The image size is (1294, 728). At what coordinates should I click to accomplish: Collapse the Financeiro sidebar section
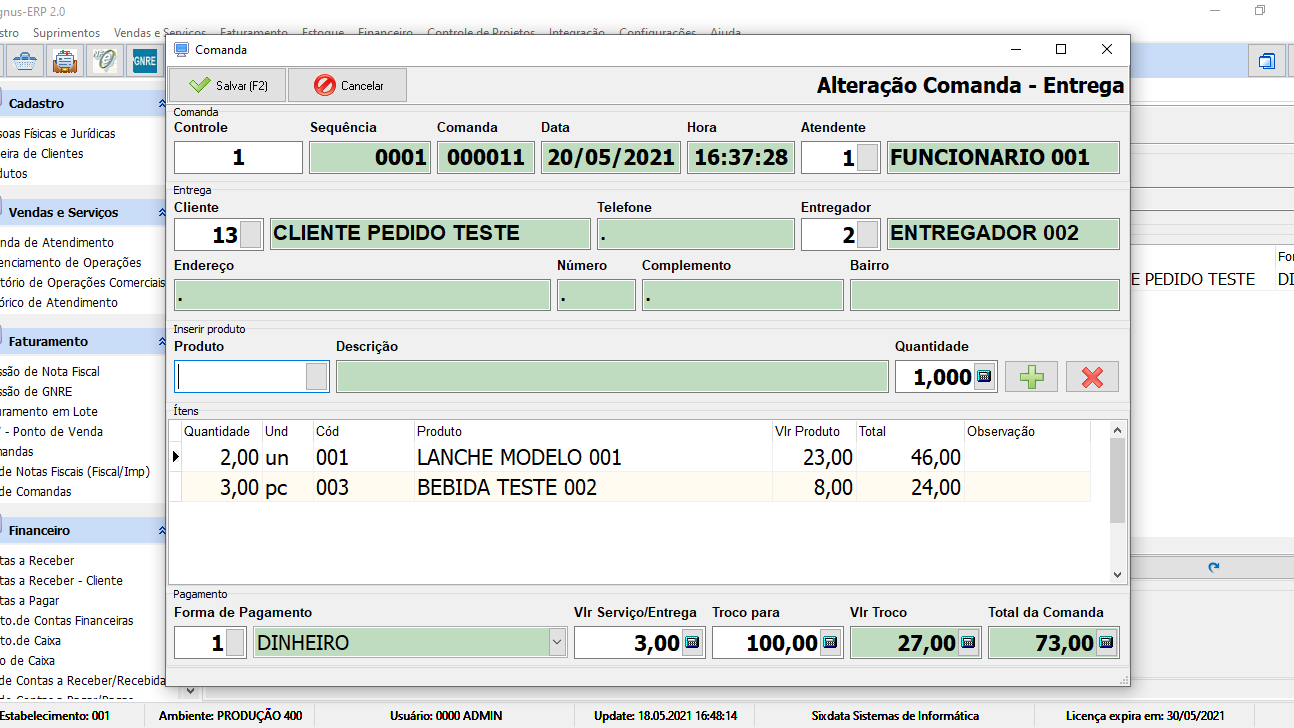point(162,530)
